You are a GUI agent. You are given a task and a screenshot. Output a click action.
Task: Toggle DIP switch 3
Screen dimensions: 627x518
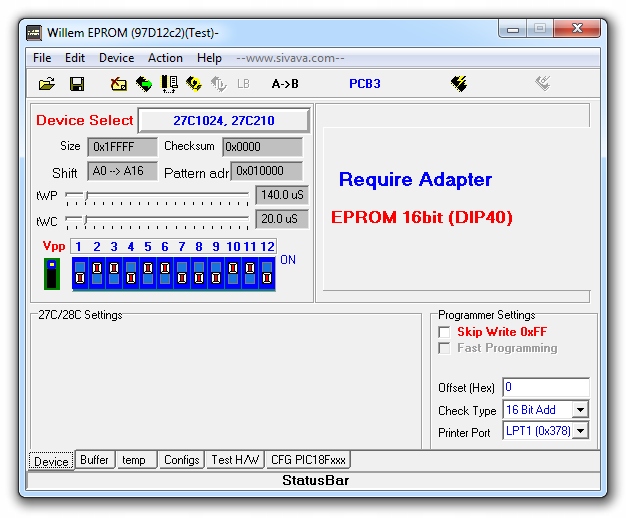point(114,273)
